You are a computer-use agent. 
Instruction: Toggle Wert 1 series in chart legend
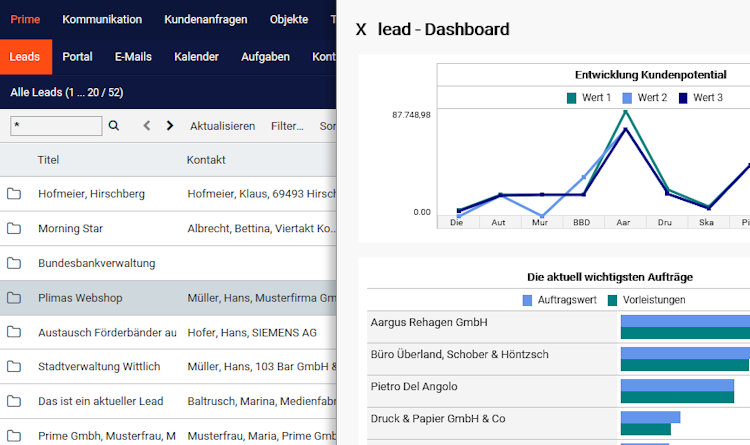click(589, 98)
